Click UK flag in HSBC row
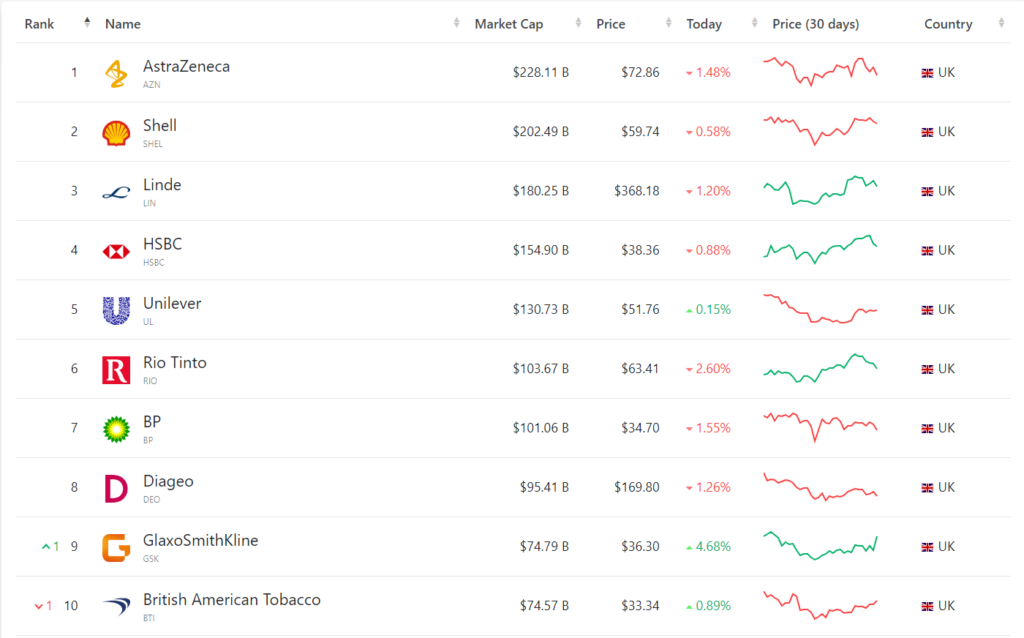The image size is (1024, 638). [927, 251]
